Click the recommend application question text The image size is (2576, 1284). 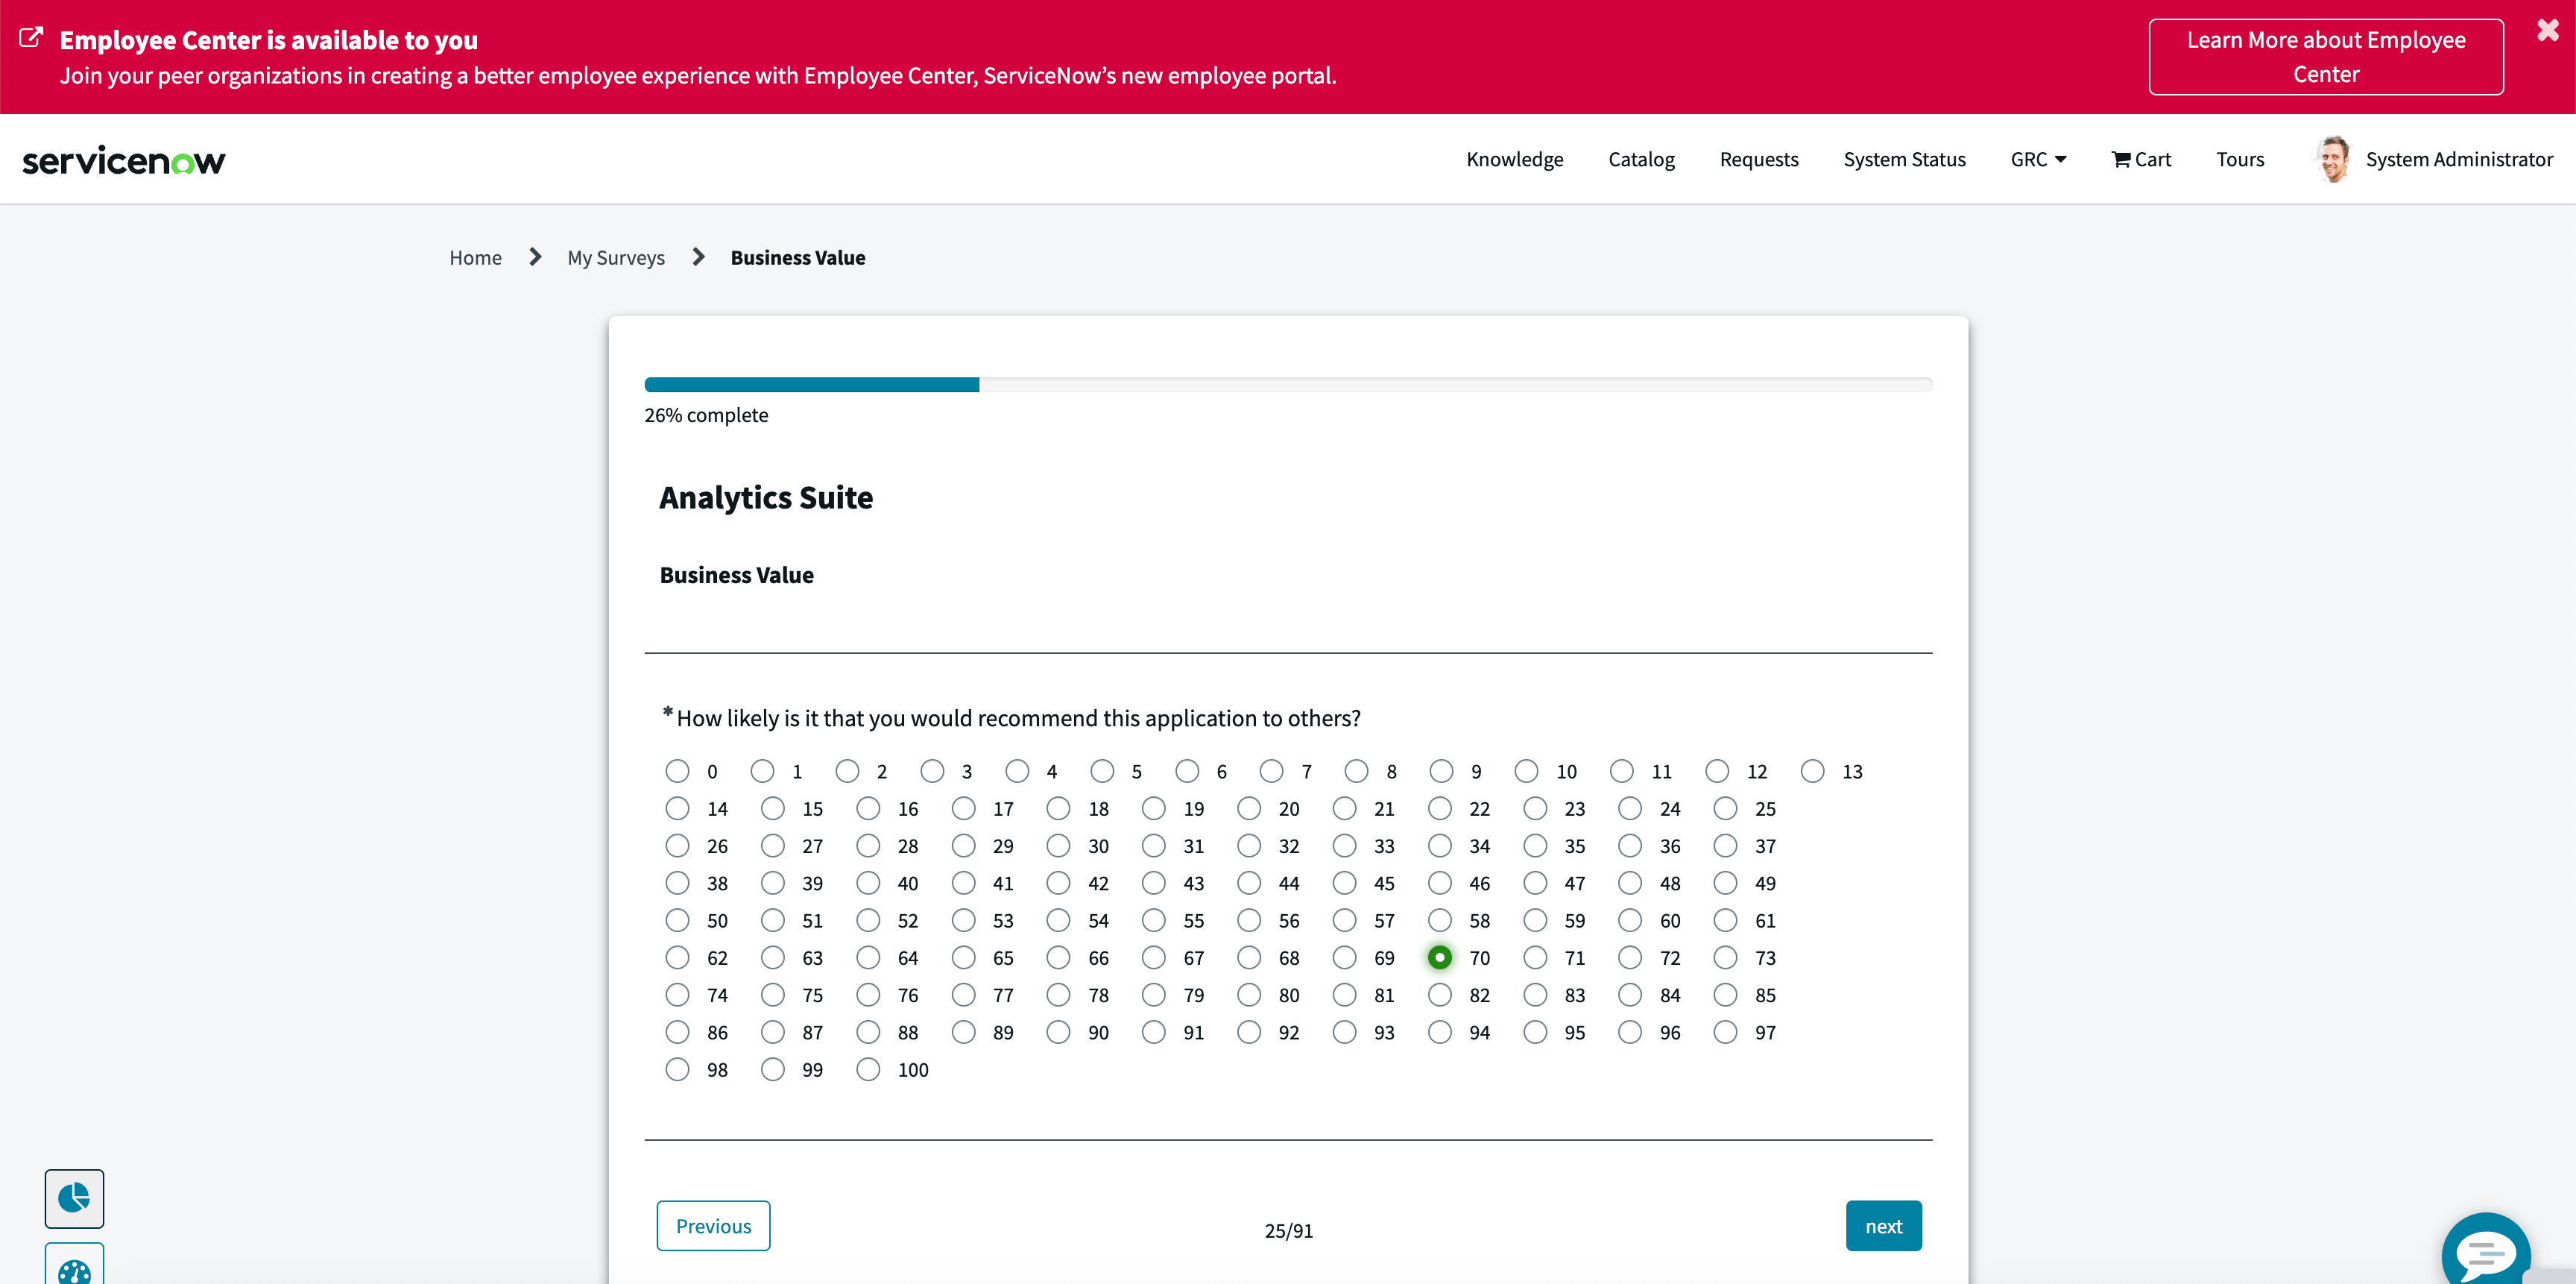click(x=1018, y=718)
